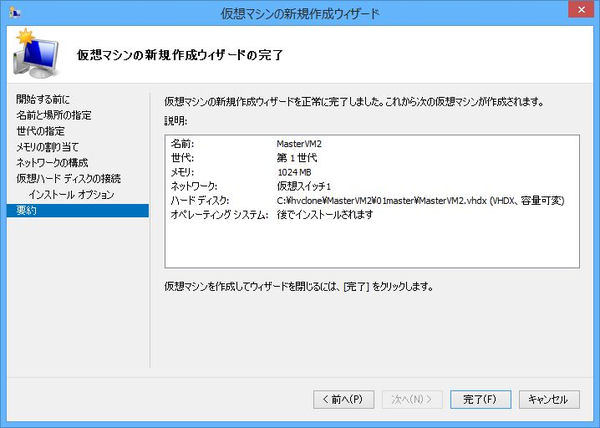Click the computer wizard icon in header
Viewport: 600px width, 428px height.
tap(36, 54)
